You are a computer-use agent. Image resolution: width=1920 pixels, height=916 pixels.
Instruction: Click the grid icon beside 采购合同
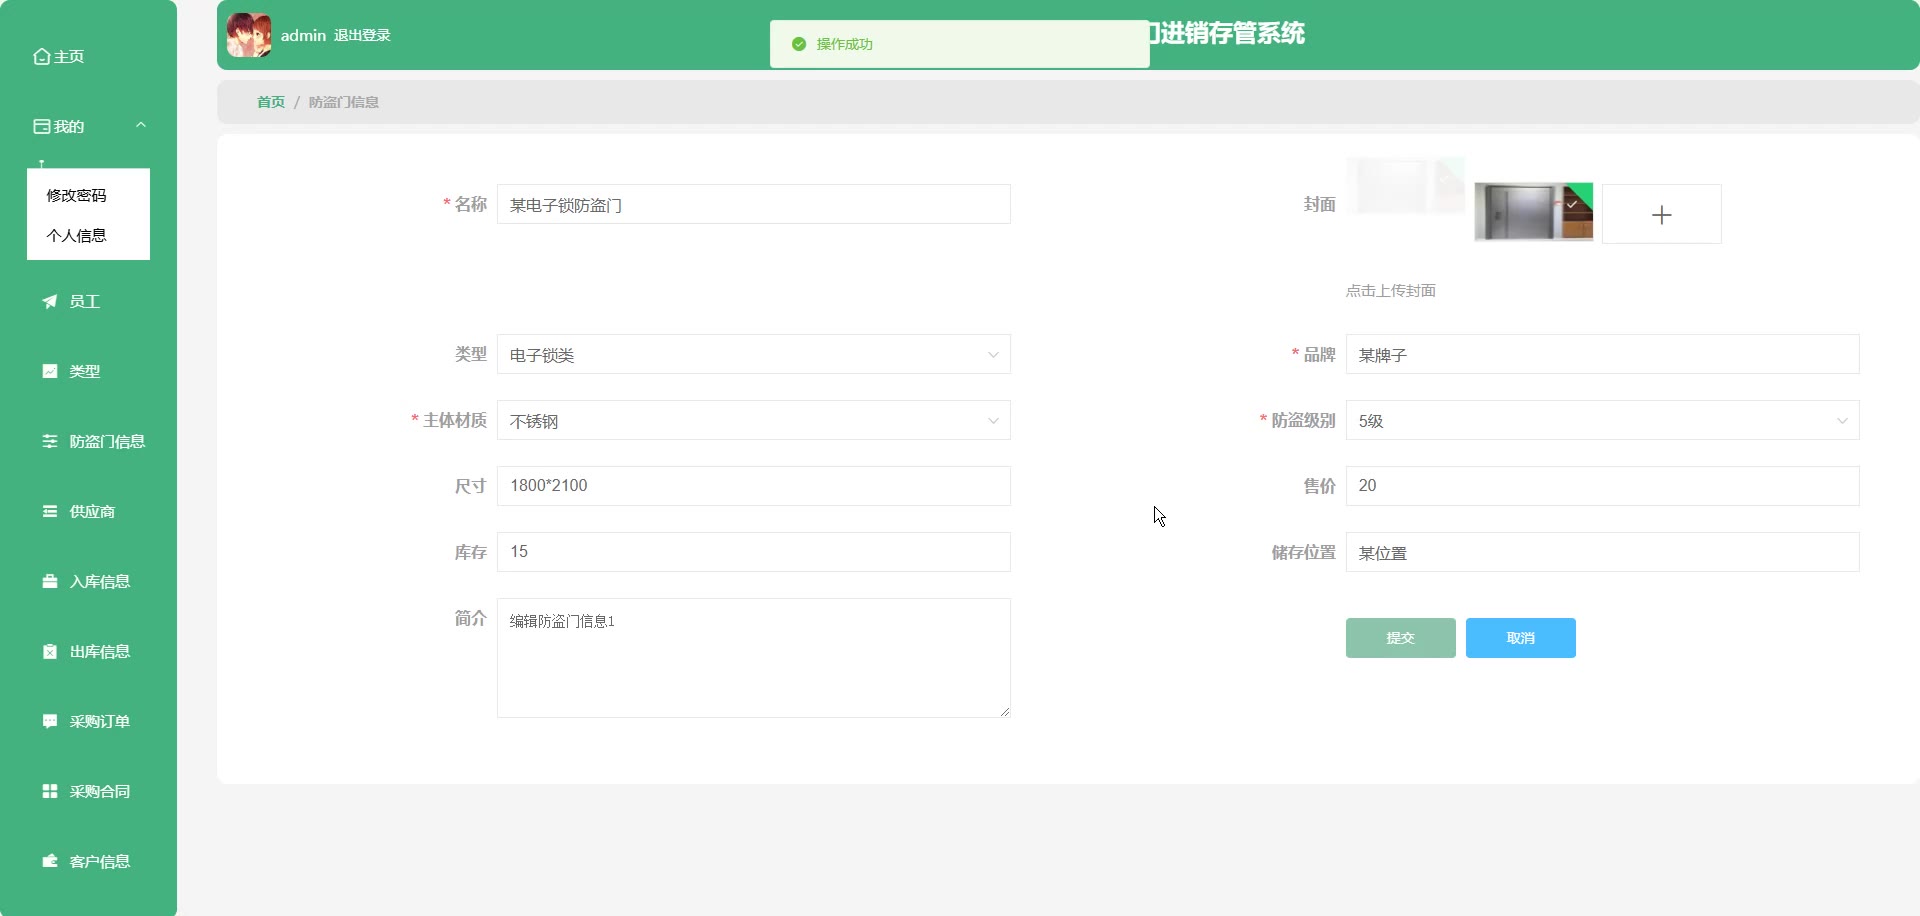tap(50, 791)
